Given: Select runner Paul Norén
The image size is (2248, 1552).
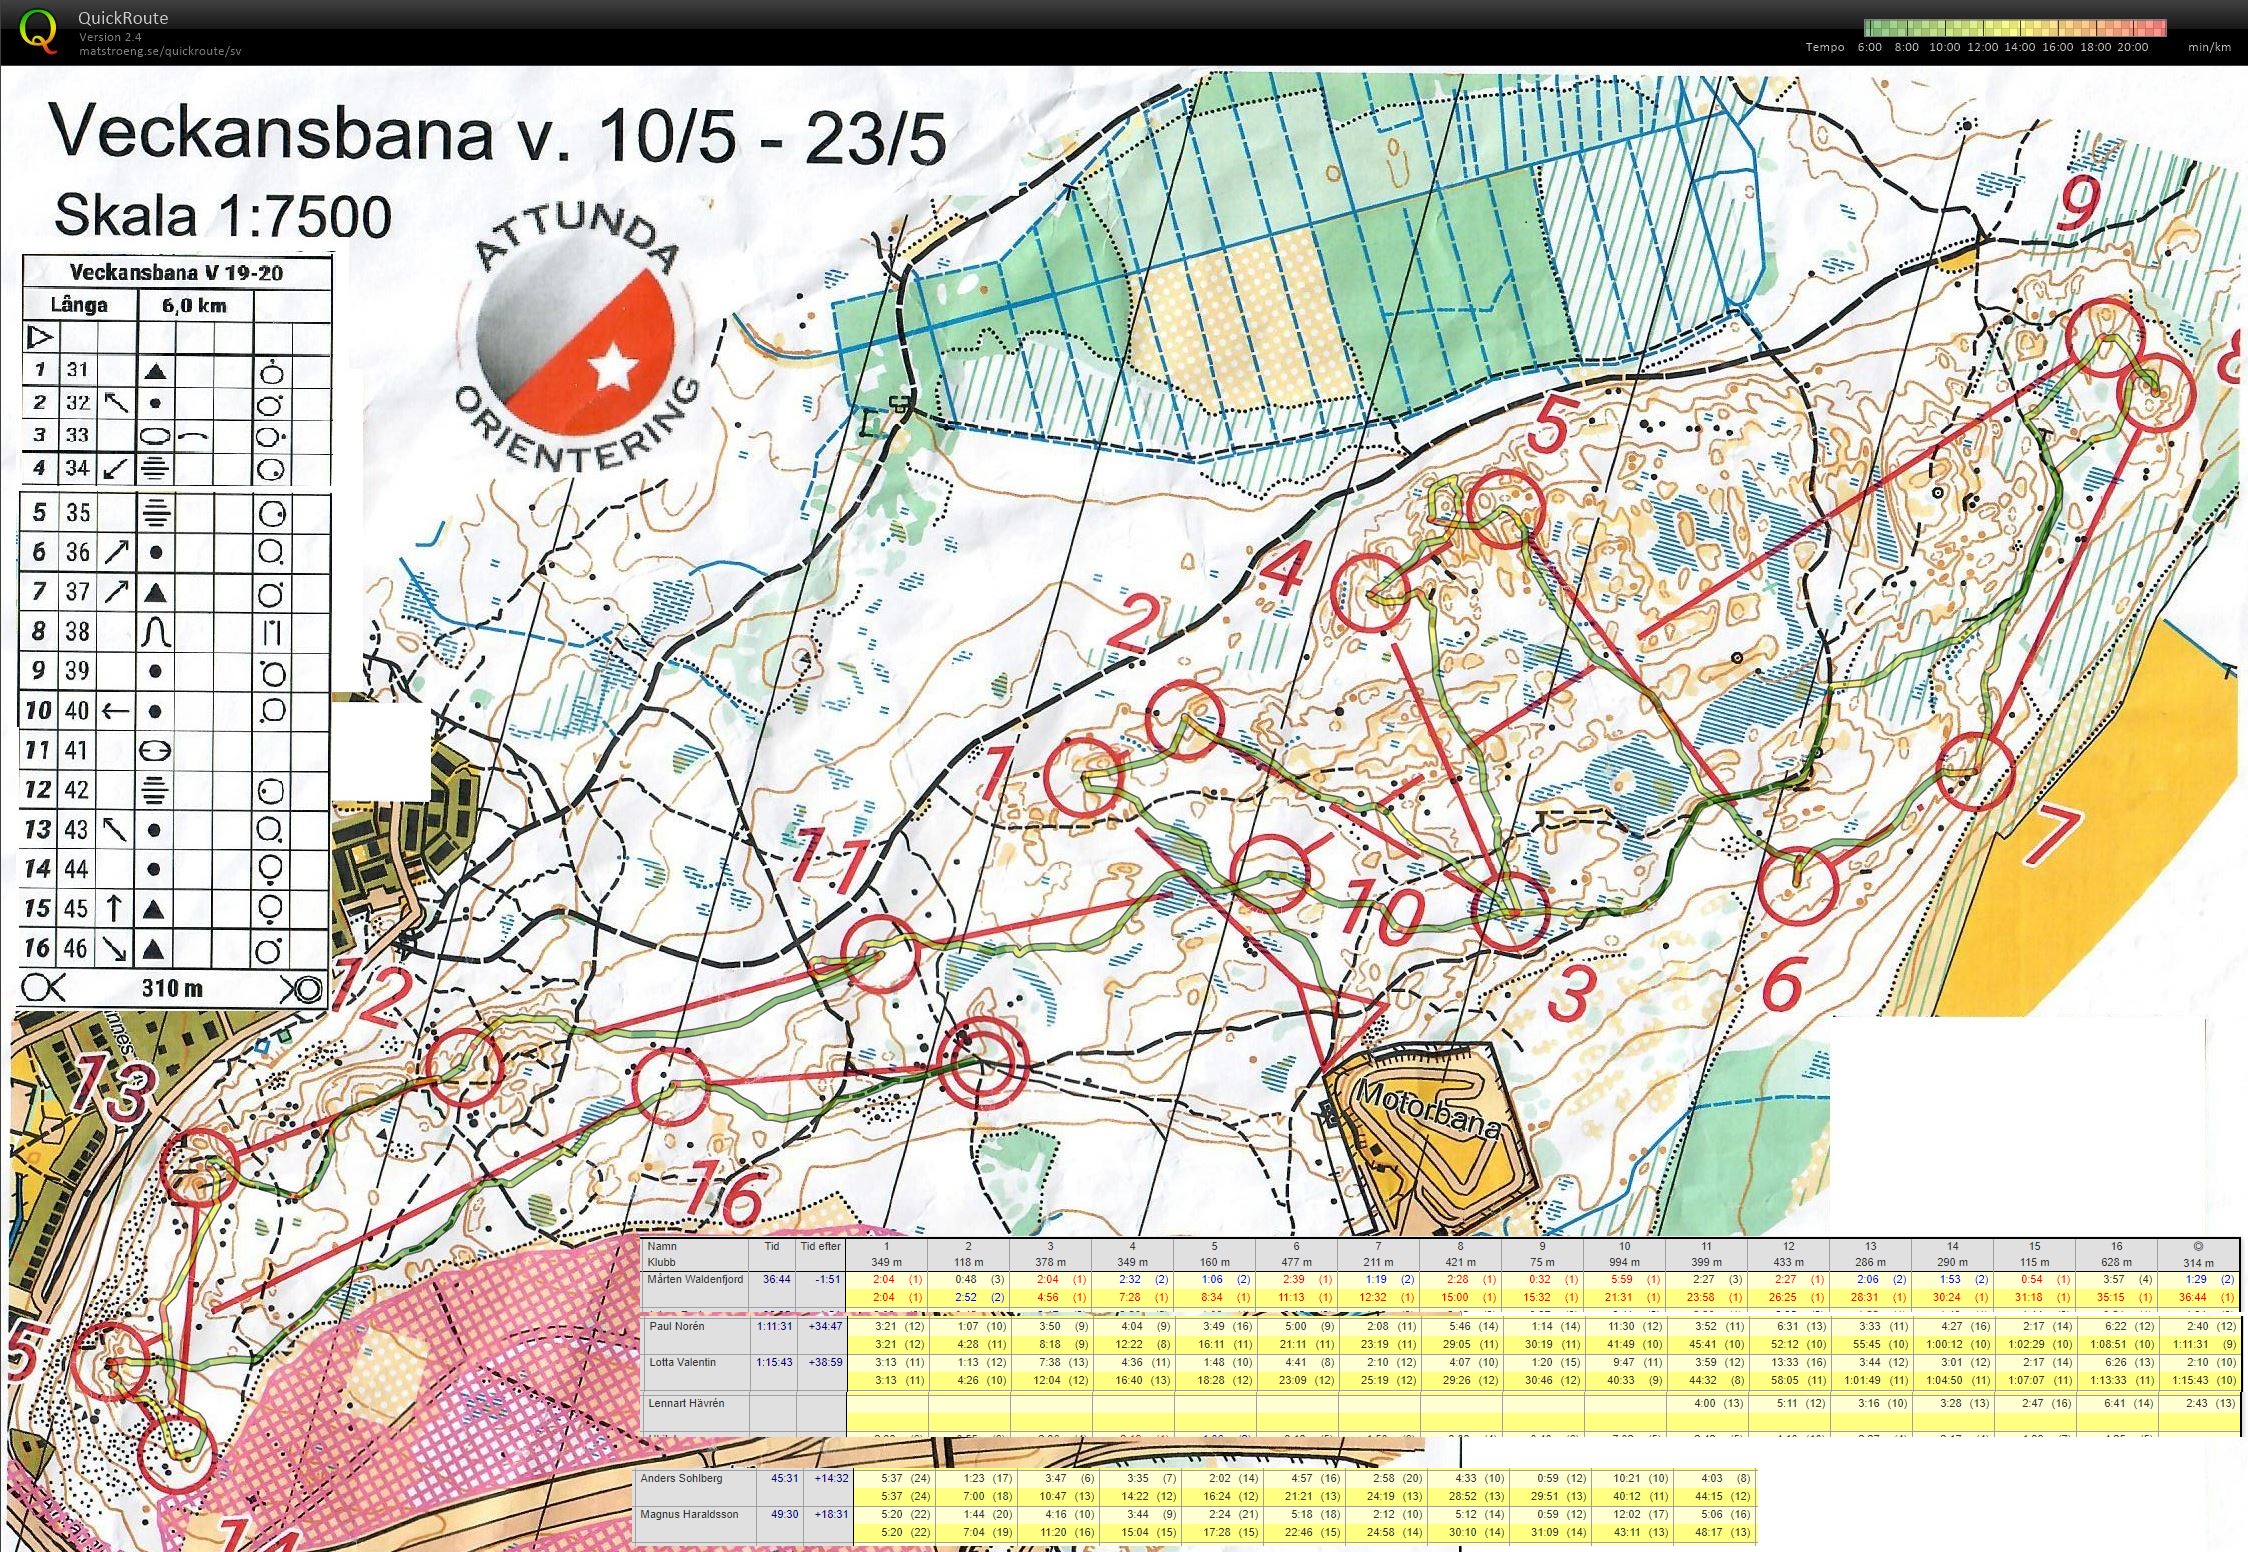Looking at the screenshot, I should [x=677, y=1326].
